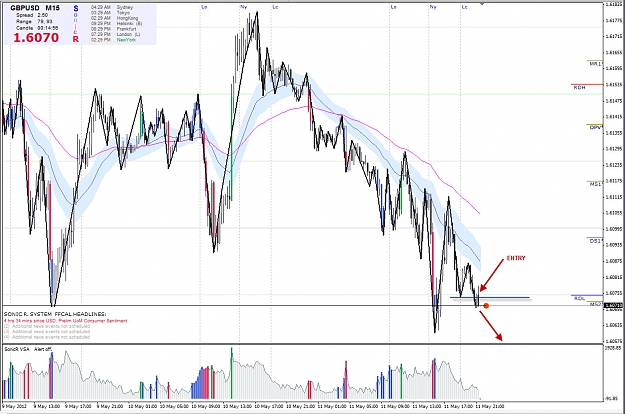Image resolution: width=625 pixels, height=414 pixels.
Task: Click the 11 May 05:00 time label
Action: tap(363, 406)
